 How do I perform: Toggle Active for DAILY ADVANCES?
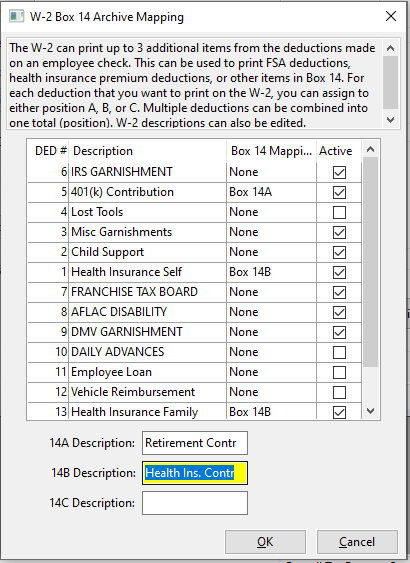click(x=339, y=352)
